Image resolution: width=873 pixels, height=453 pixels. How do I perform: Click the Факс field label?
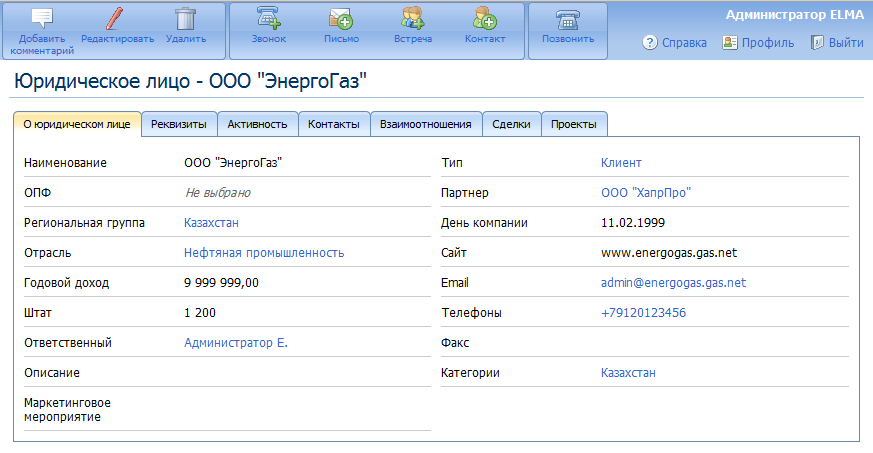click(455, 343)
